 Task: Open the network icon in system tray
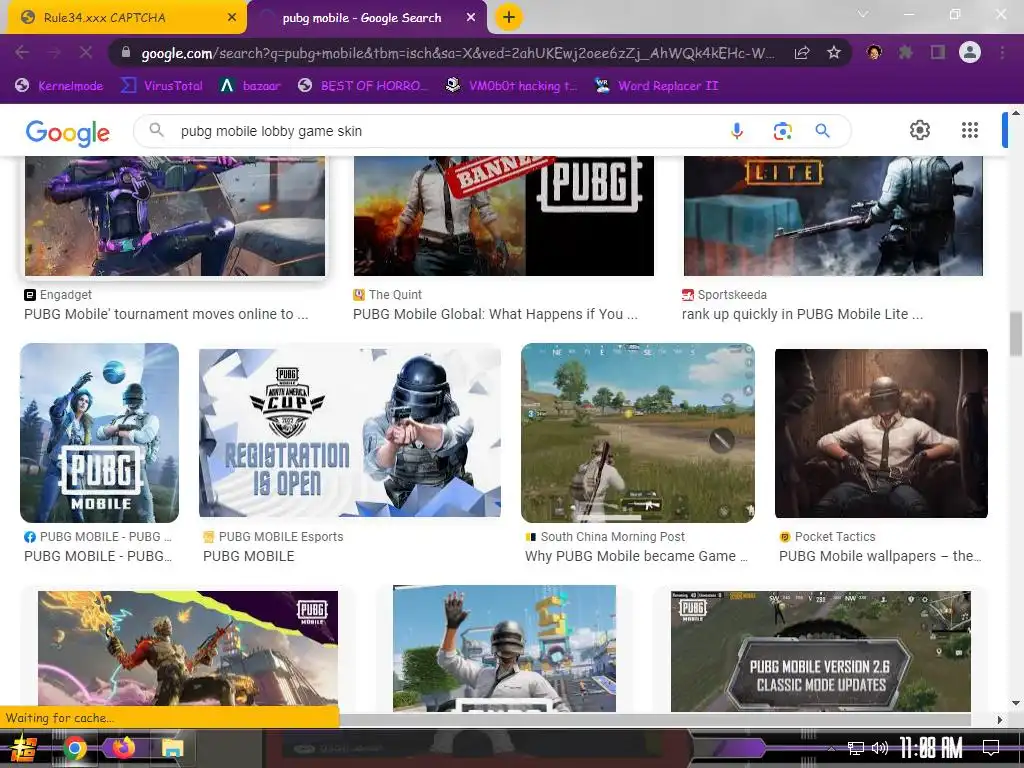pos(855,748)
